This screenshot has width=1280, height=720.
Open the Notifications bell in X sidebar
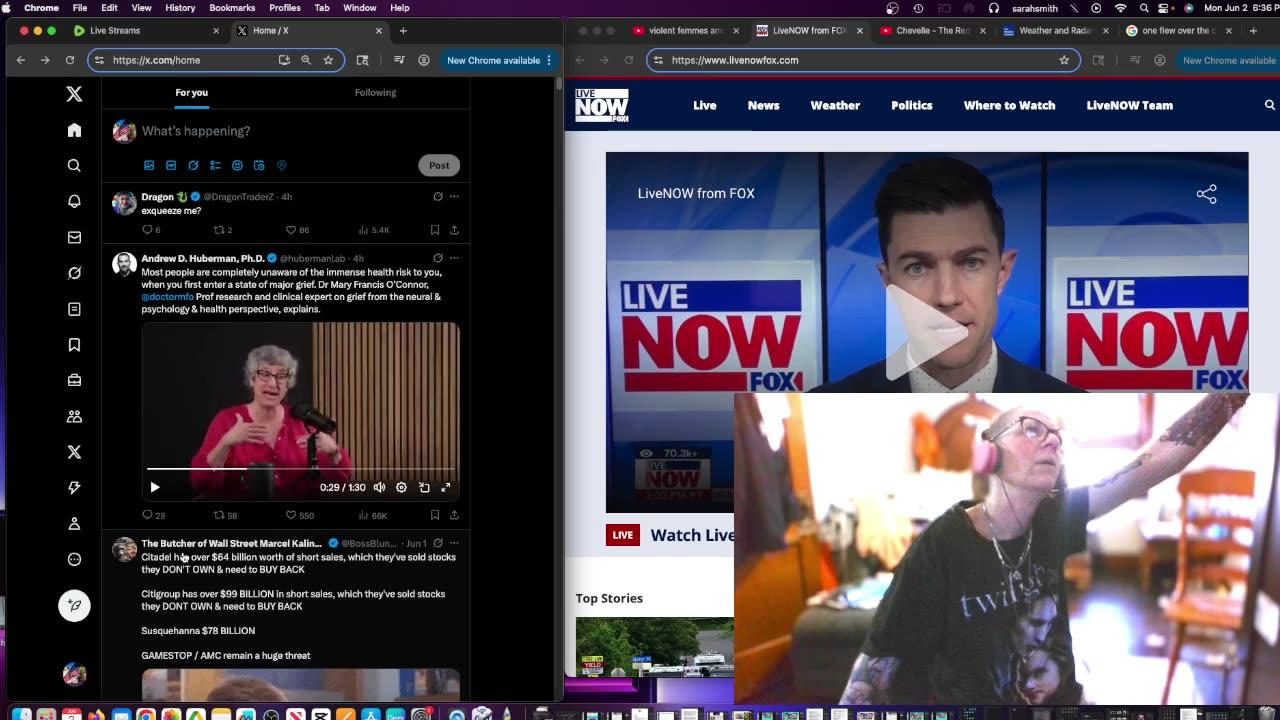[x=74, y=201]
